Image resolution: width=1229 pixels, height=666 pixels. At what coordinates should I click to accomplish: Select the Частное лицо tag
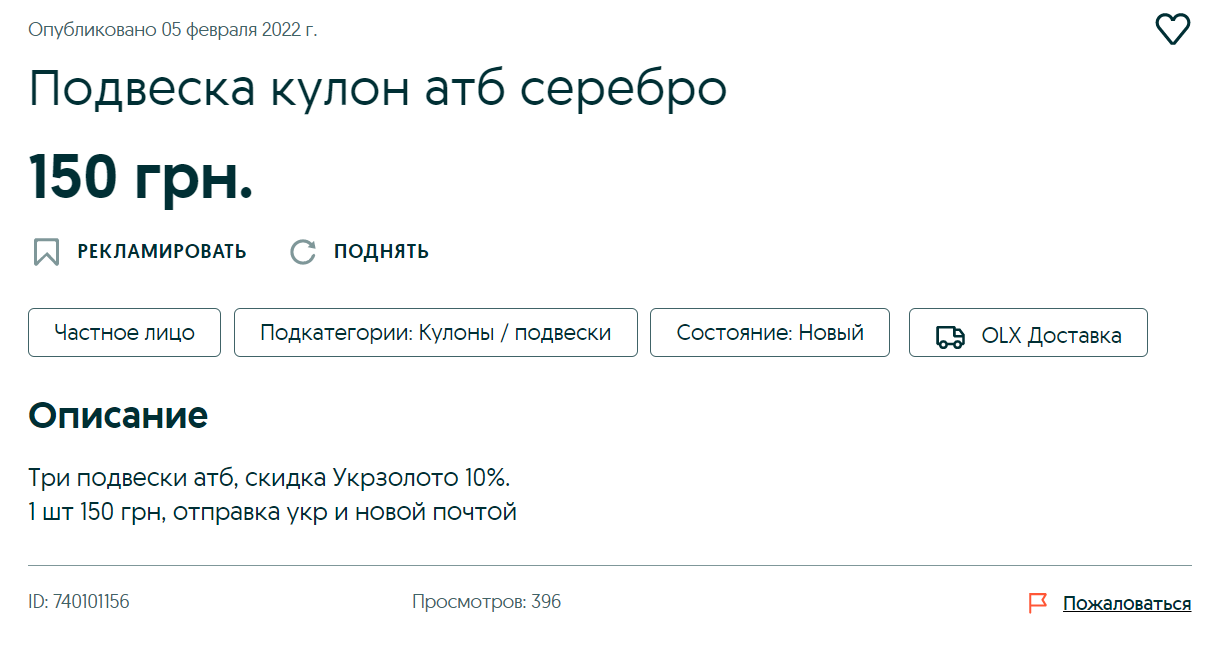125,333
